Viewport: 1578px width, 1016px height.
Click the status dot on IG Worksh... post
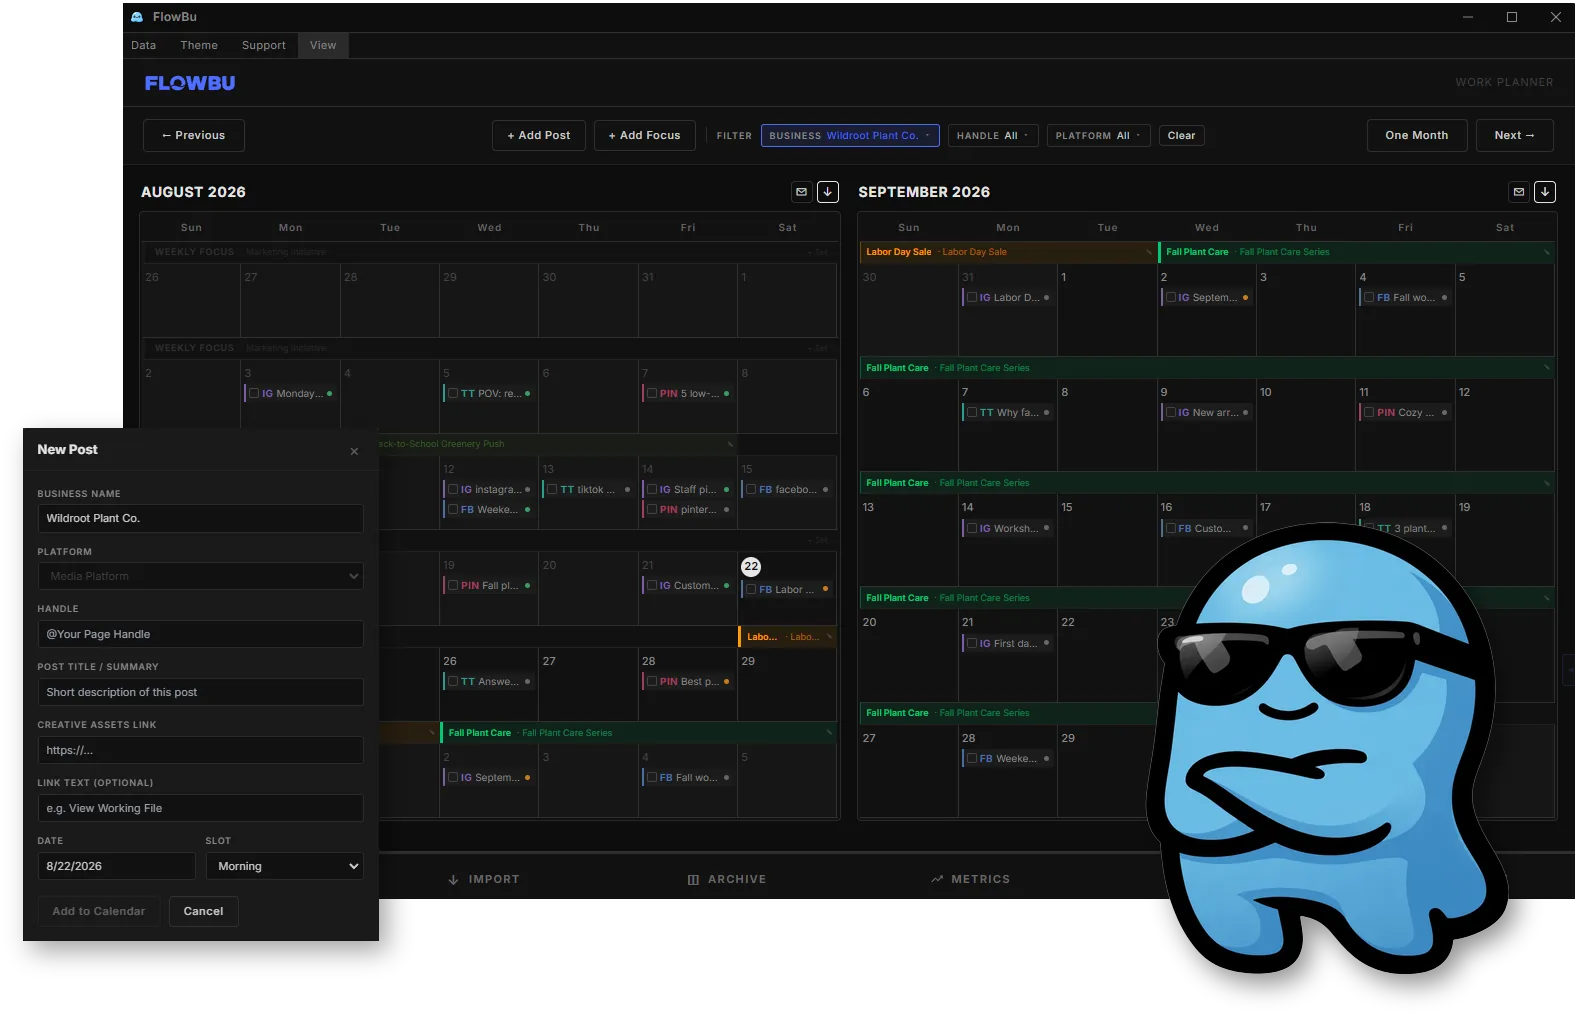pyautogui.click(x=1046, y=528)
